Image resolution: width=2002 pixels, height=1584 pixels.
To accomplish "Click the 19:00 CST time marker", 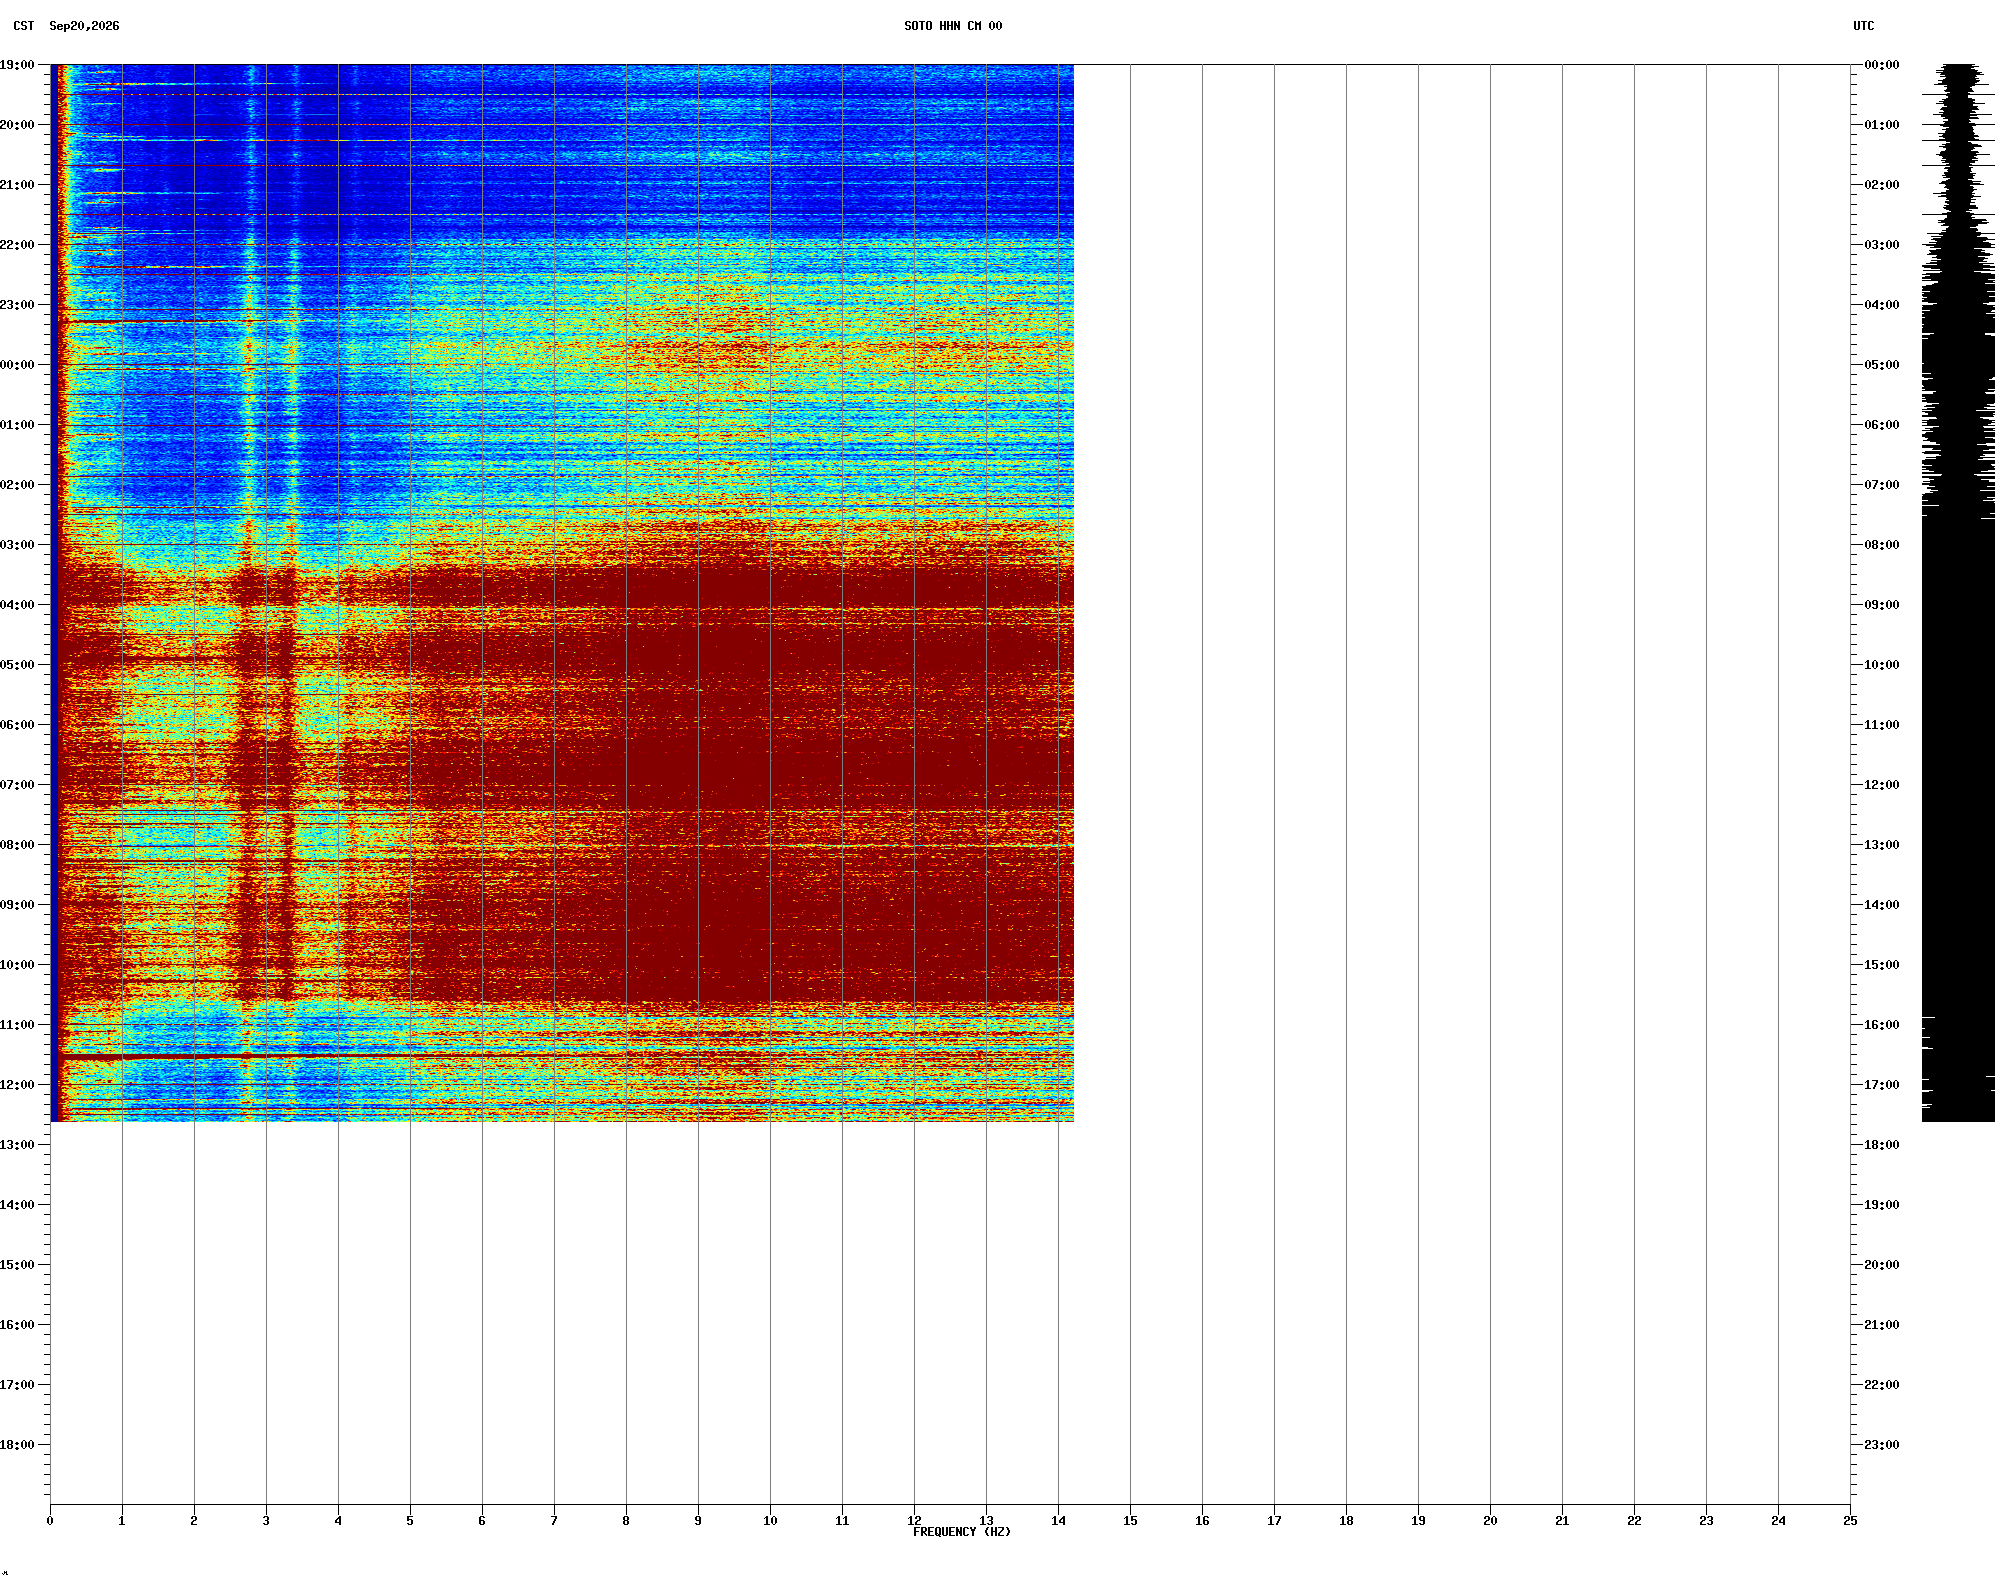I will 17,65.
